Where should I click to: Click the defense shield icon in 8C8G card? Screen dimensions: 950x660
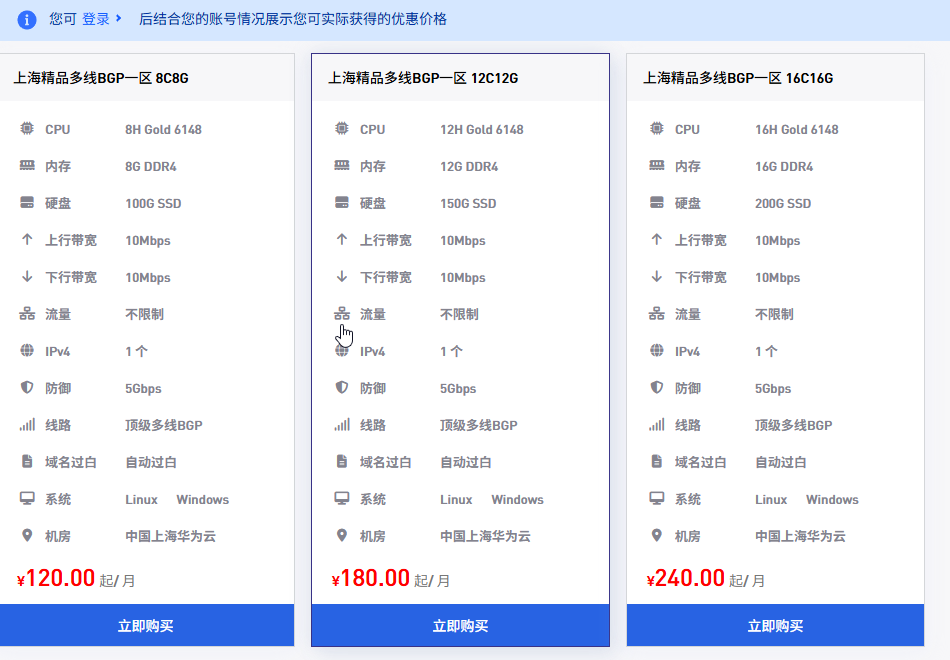(27, 388)
